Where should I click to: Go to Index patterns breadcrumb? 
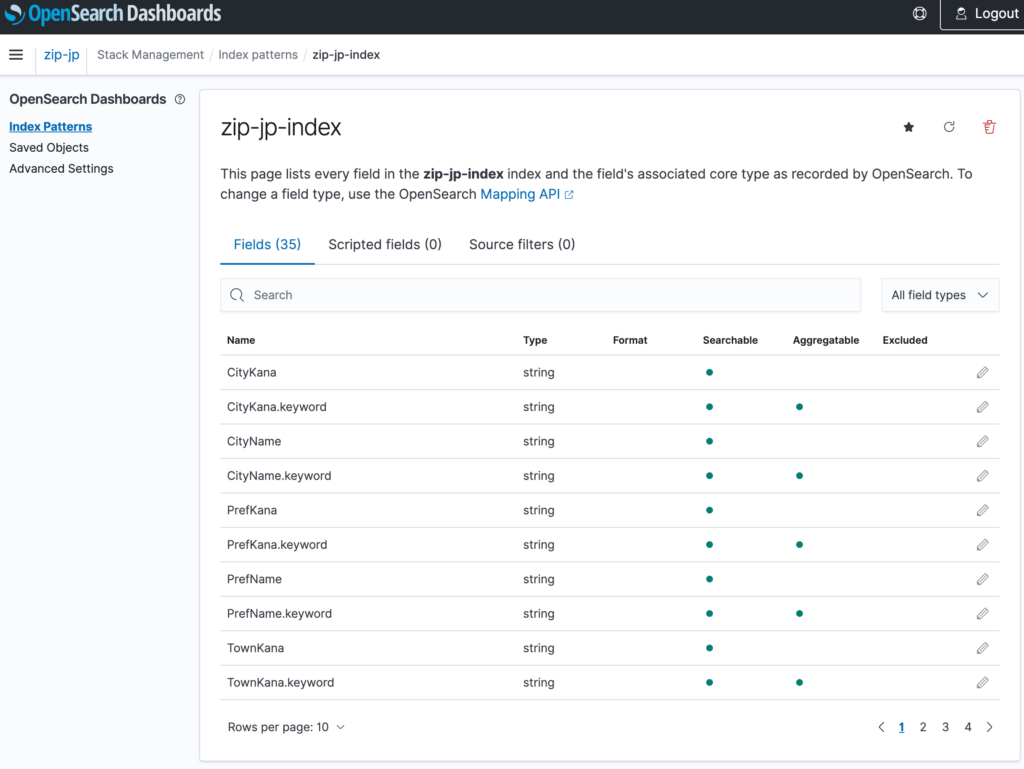(x=258, y=55)
